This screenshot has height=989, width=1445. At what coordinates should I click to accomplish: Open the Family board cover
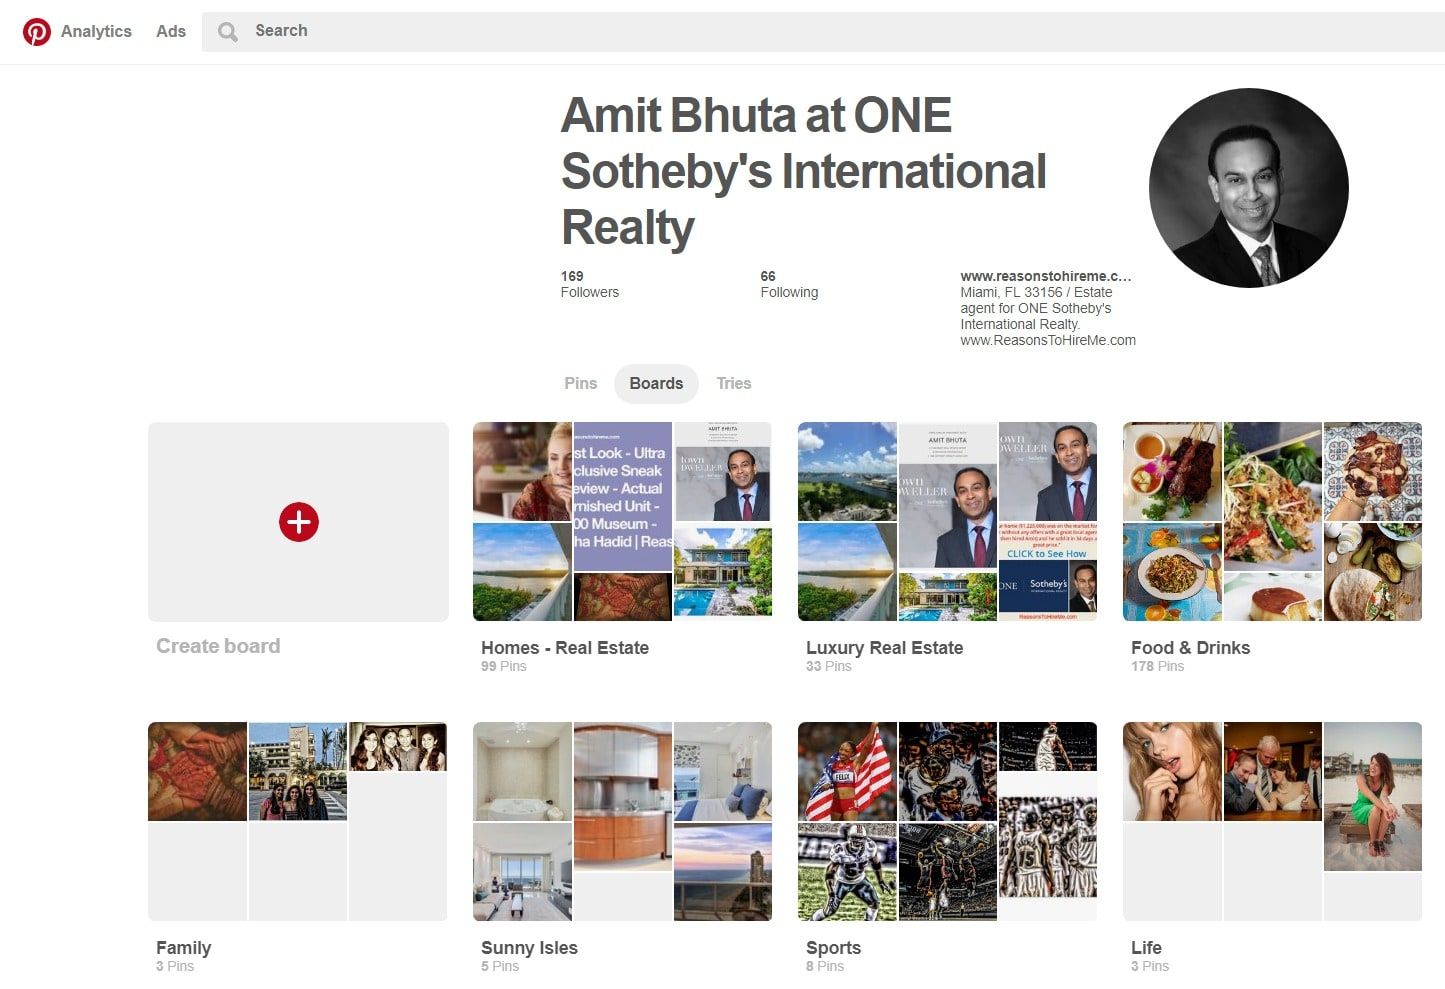(x=297, y=821)
